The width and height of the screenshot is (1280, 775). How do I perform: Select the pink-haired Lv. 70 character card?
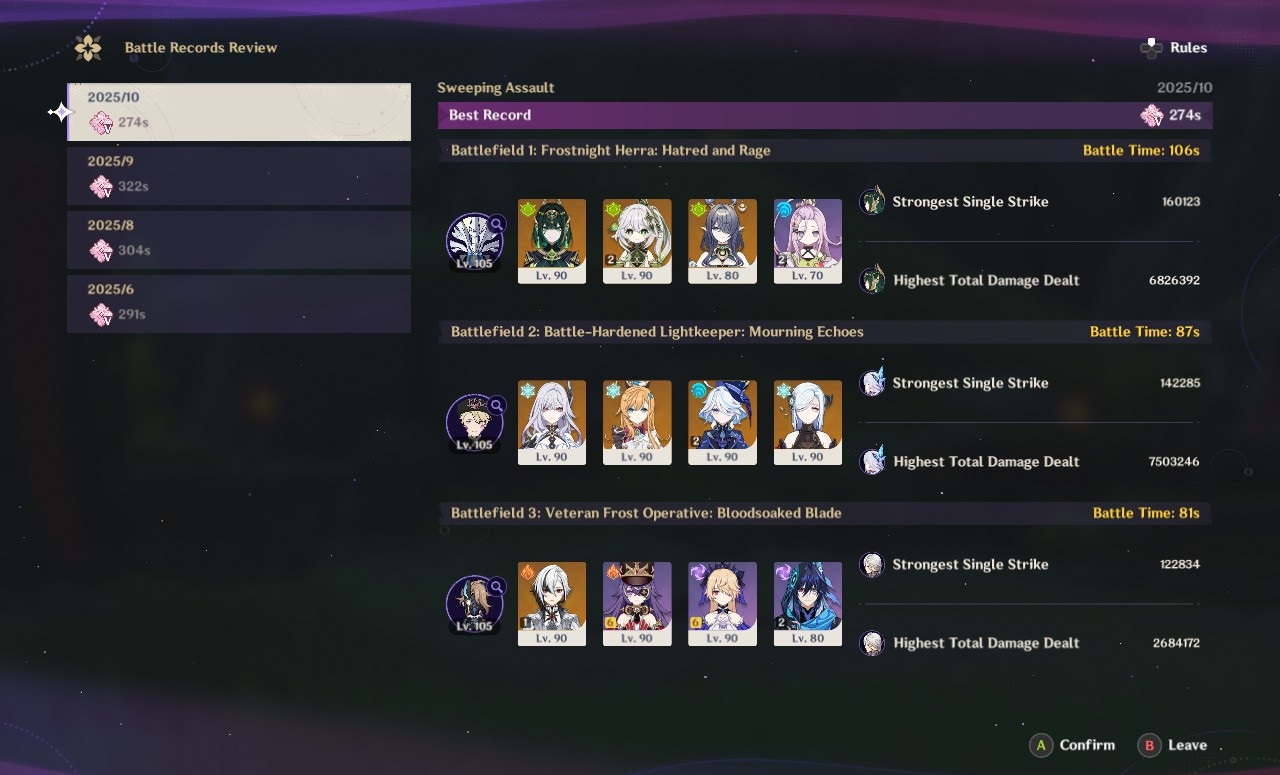coord(808,241)
